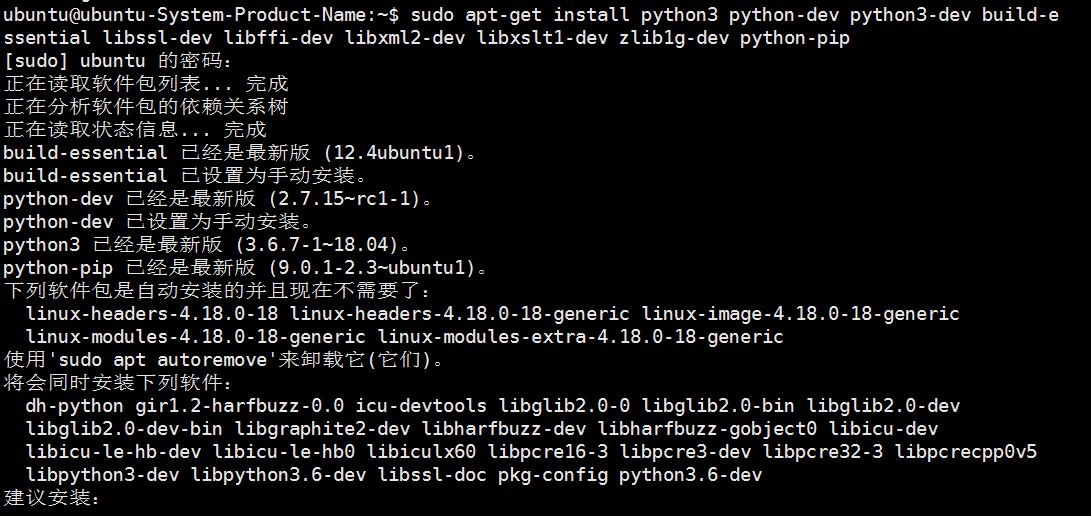Screen dimensions: 1091x516
Task: Click the libpcrecpp0v5 package name
Action: pyautogui.click(x=966, y=452)
